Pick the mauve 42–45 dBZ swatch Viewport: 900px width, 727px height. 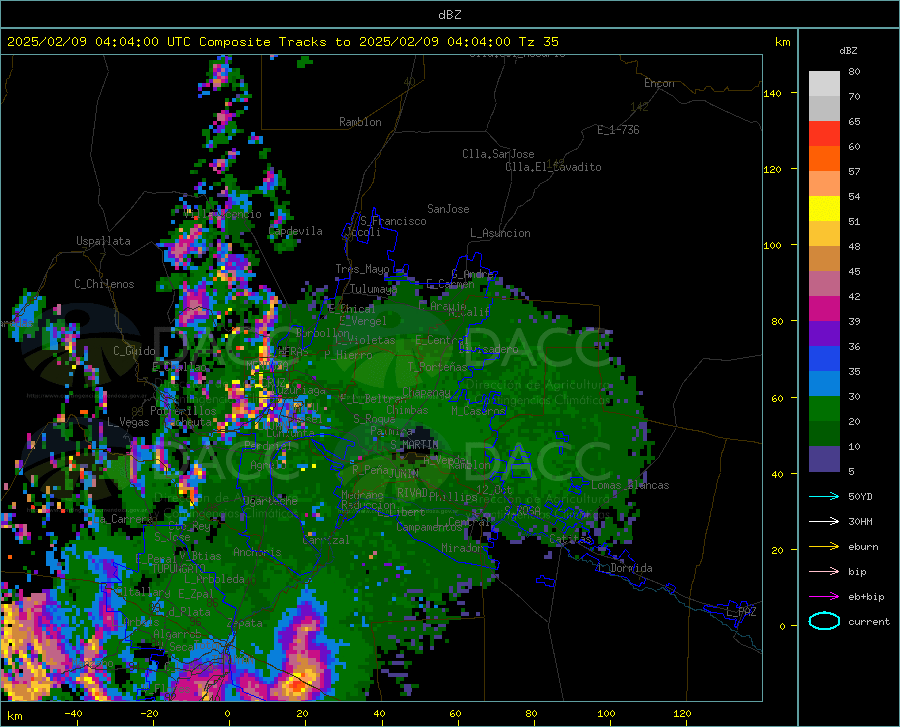click(x=824, y=284)
